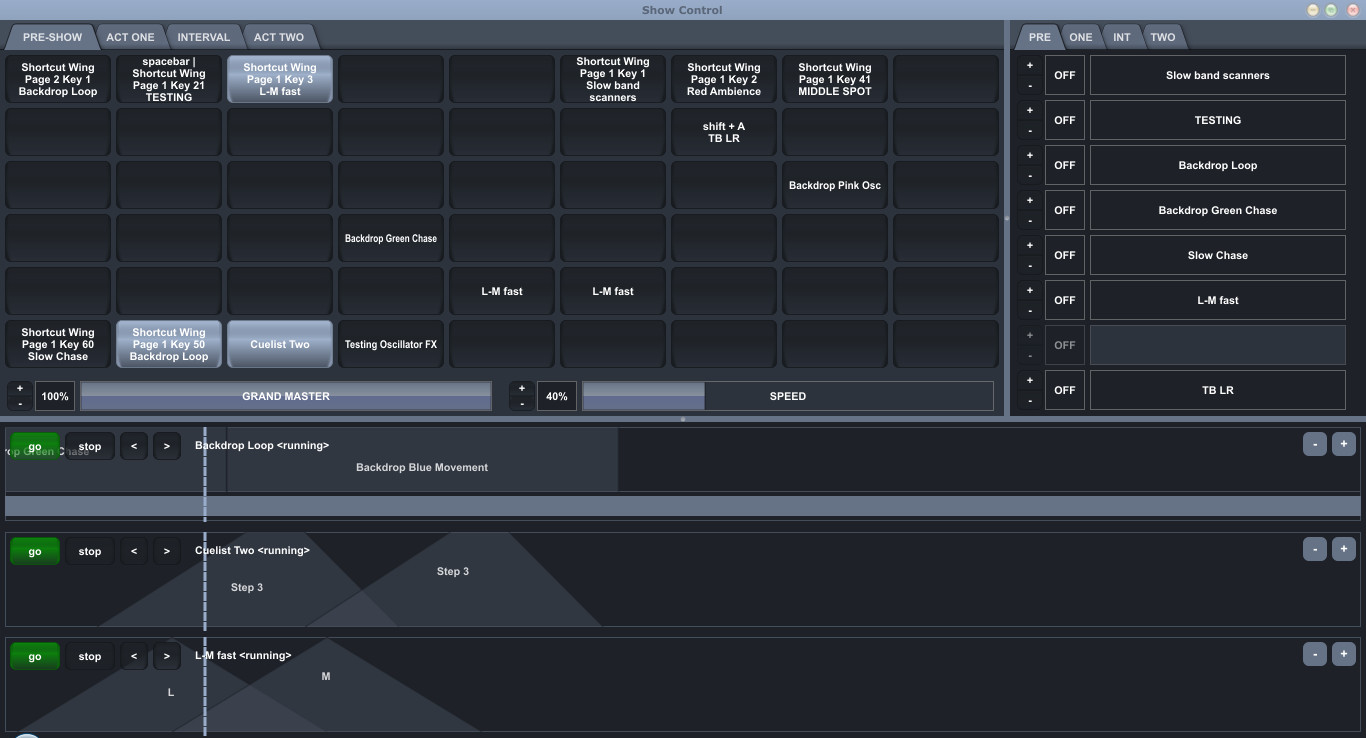The width and height of the screenshot is (1366, 738).
Task: Stop the Backdrop Loop cuelist
Action: pos(90,446)
